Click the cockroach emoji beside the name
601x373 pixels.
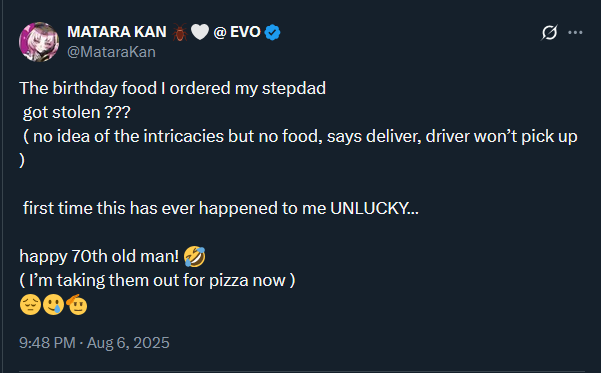point(179,32)
